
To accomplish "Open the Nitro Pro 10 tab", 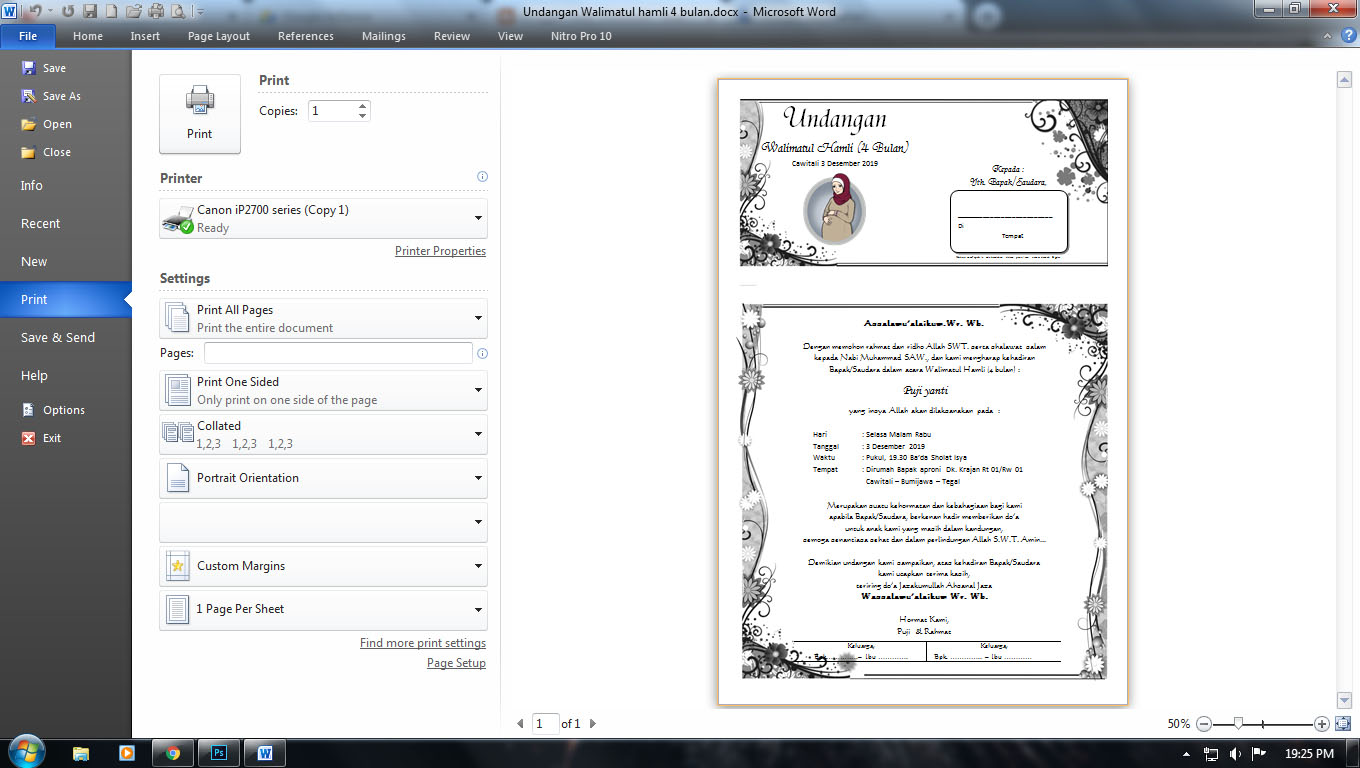I will click(581, 36).
